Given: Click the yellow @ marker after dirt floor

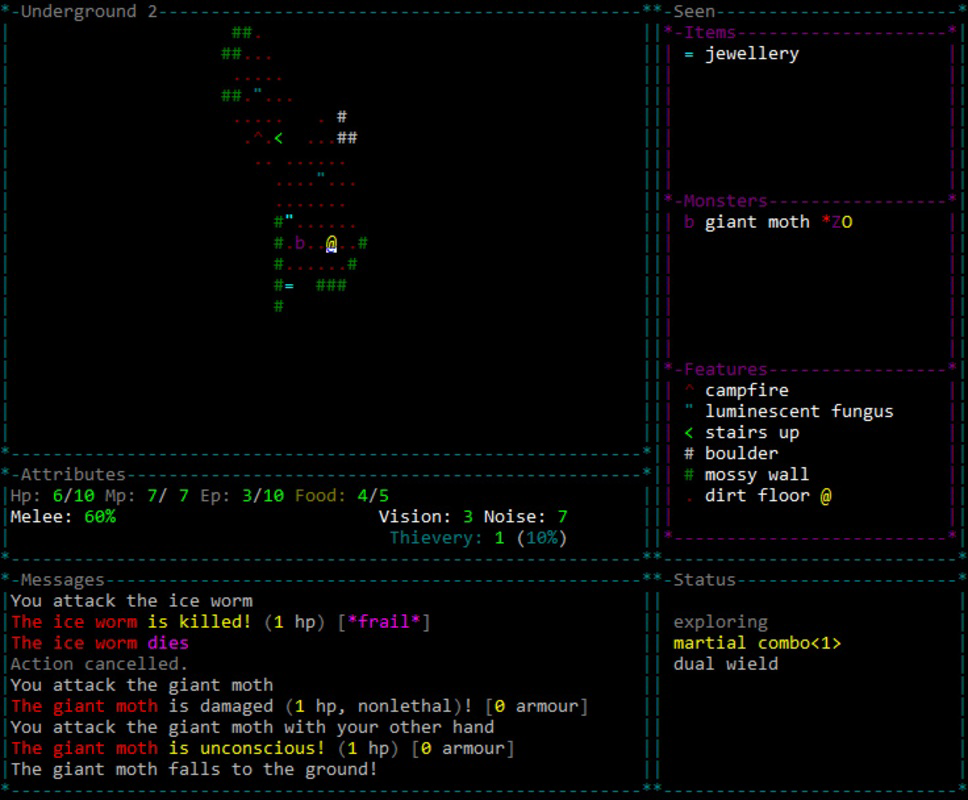Looking at the screenshot, I should click(826, 496).
